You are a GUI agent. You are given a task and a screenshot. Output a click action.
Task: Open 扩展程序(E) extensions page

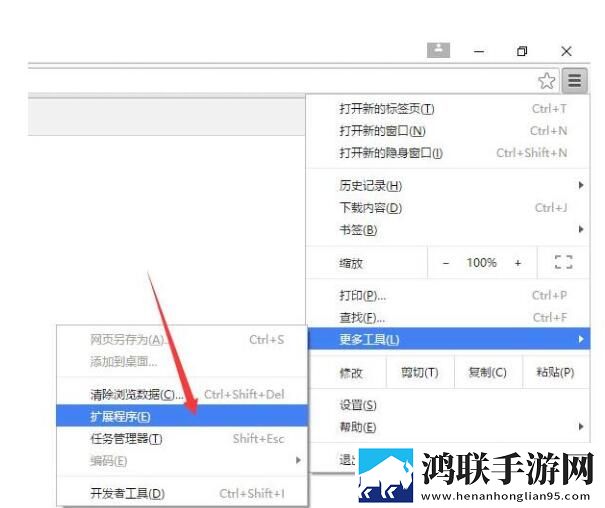coord(182,416)
